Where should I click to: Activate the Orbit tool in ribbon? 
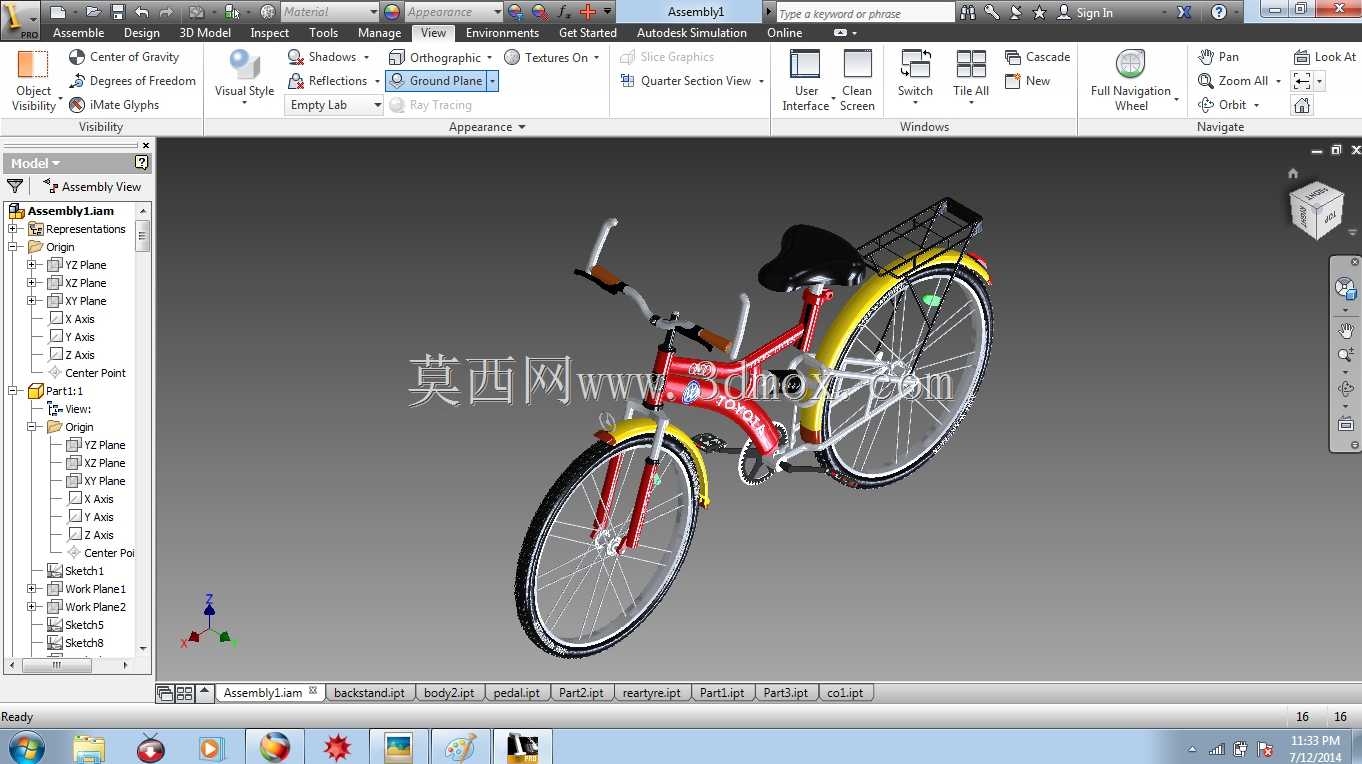[x=1223, y=105]
